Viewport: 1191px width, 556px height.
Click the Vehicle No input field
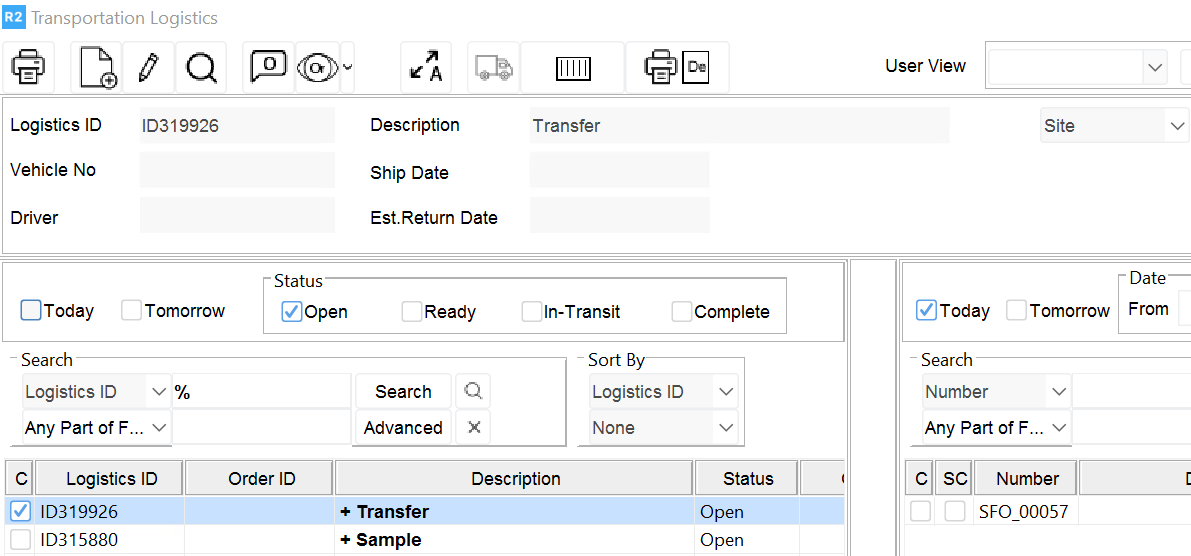click(x=237, y=171)
